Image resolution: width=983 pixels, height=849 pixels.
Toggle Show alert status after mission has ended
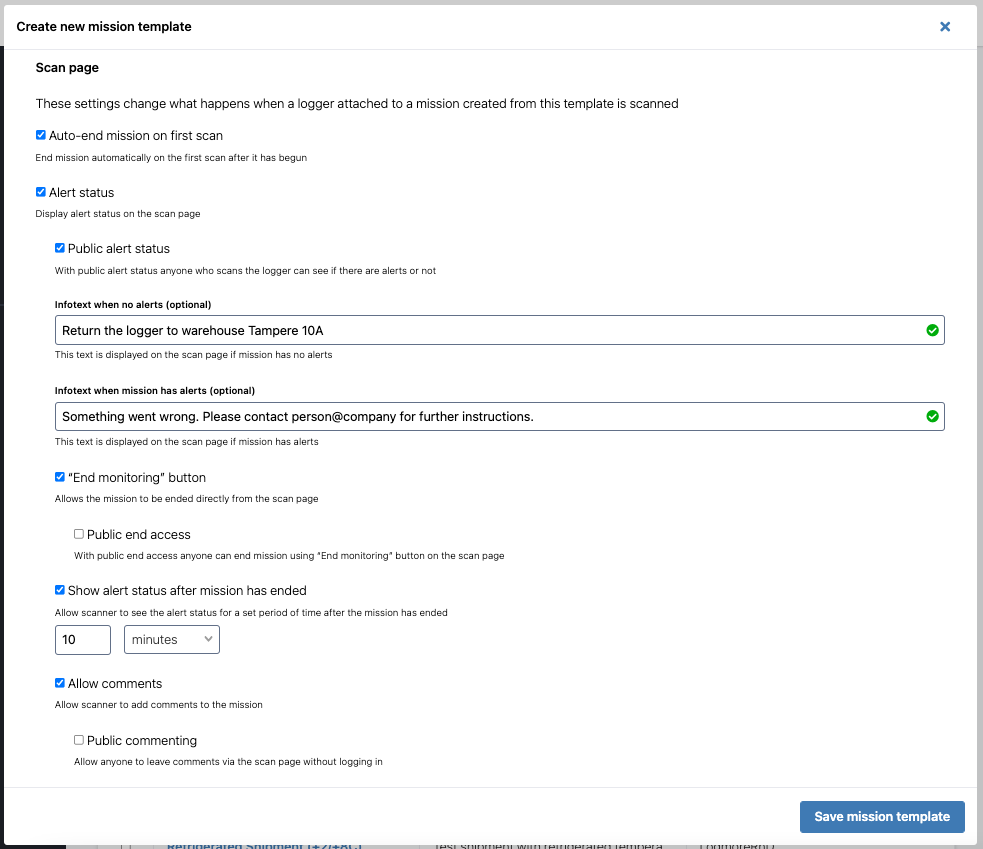pos(59,590)
